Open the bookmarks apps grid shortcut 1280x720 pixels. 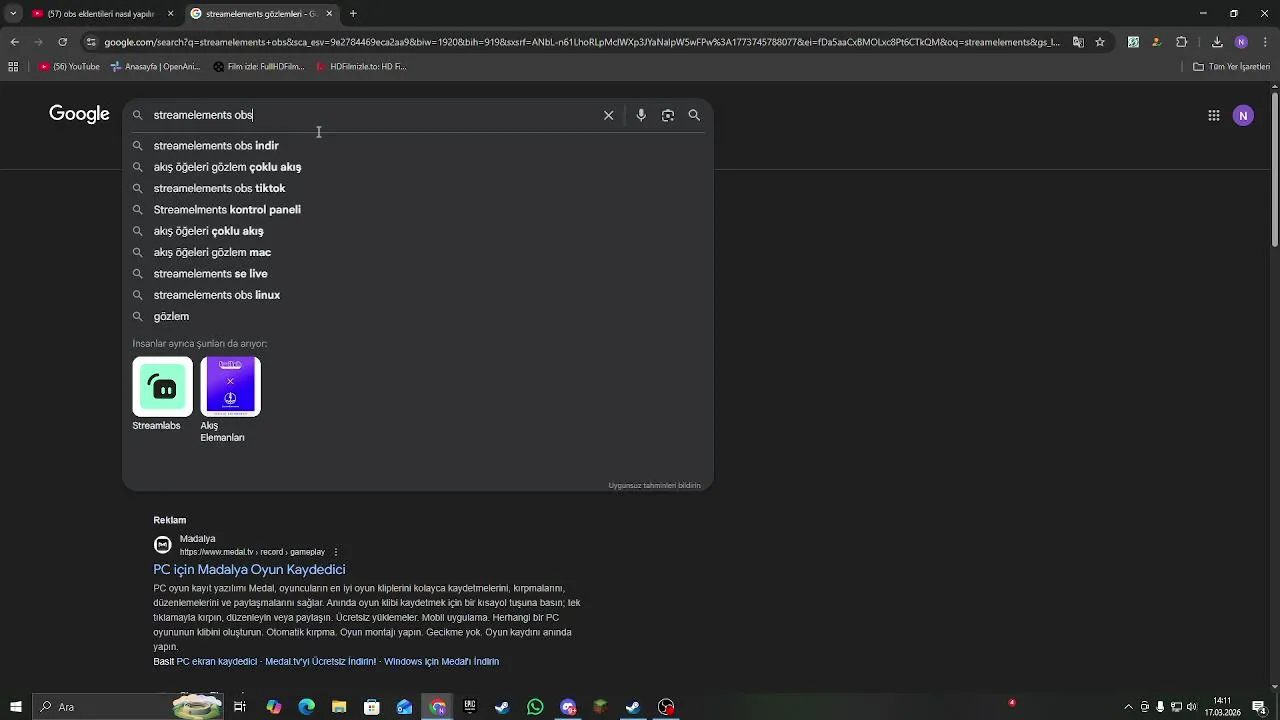pos(13,67)
